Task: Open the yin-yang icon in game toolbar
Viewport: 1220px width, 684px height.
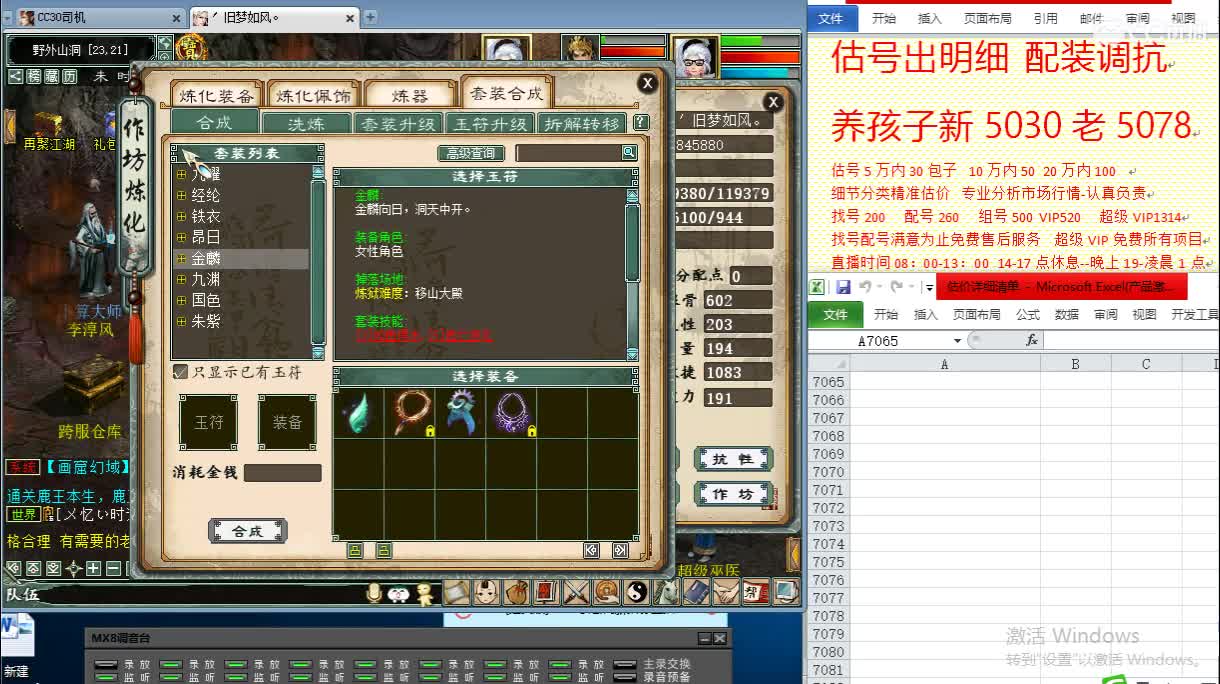Action: pyautogui.click(x=636, y=592)
